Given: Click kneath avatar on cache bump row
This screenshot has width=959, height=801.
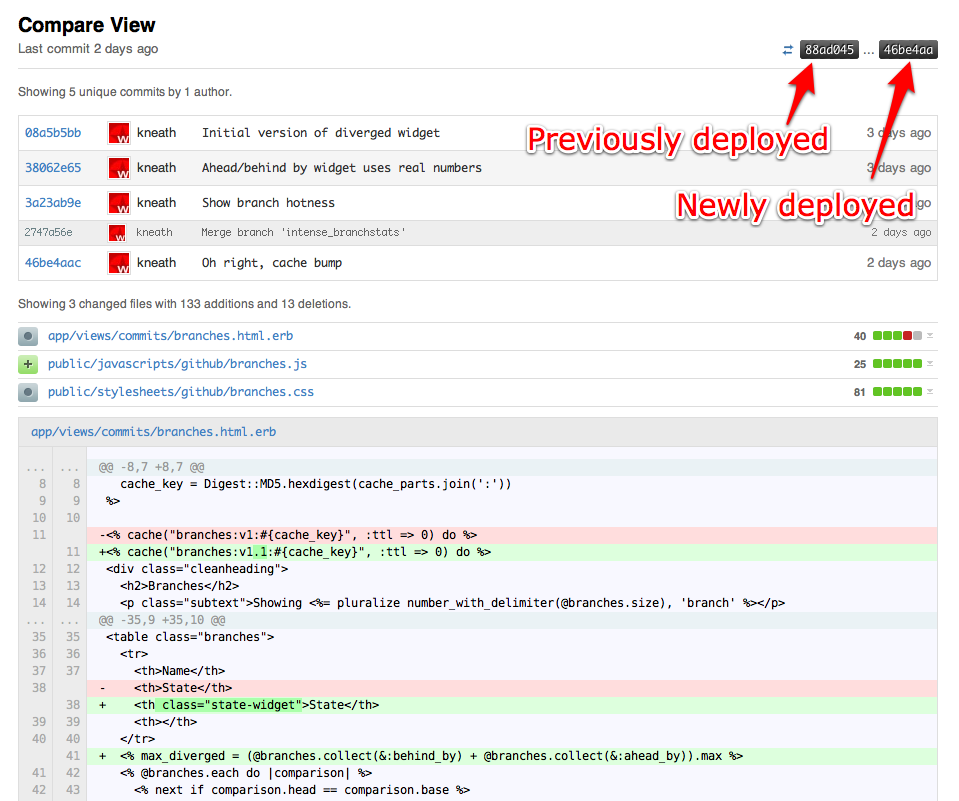Looking at the screenshot, I should pyautogui.click(x=119, y=262).
